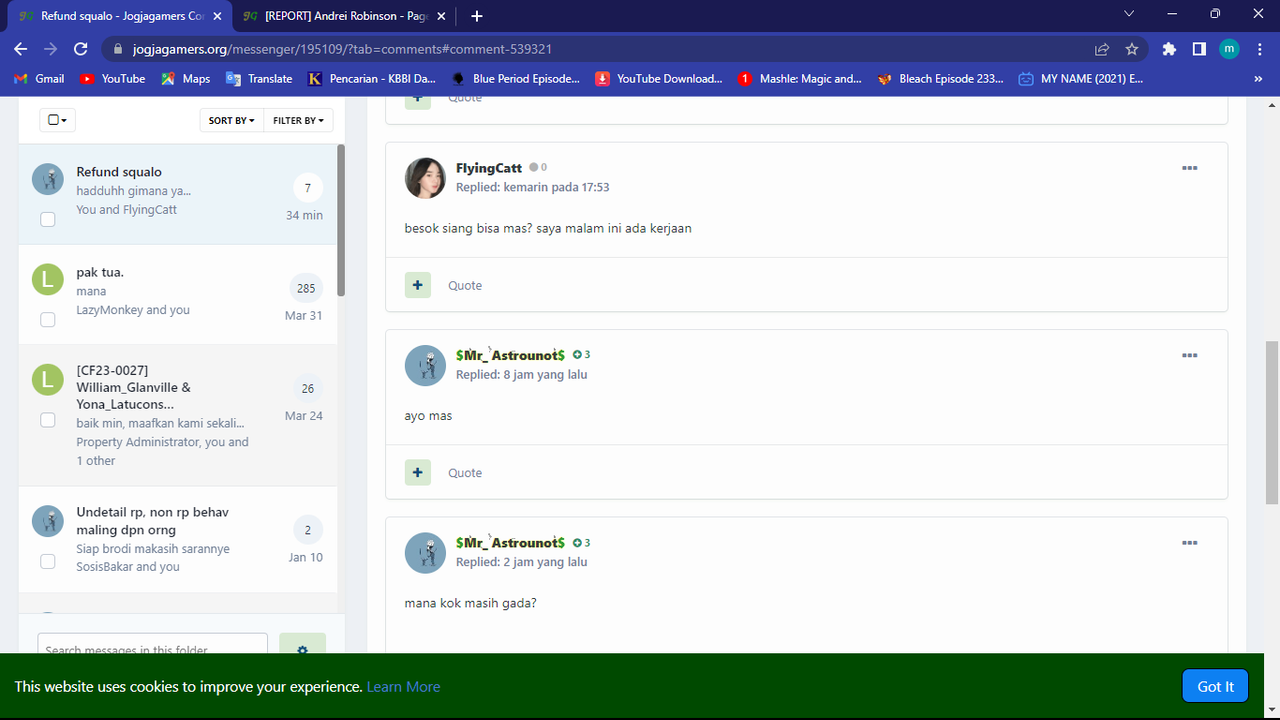Viewport: 1280px width, 720px height.
Task: Open Refund squalo conversation
Action: (x=119, y=172)
